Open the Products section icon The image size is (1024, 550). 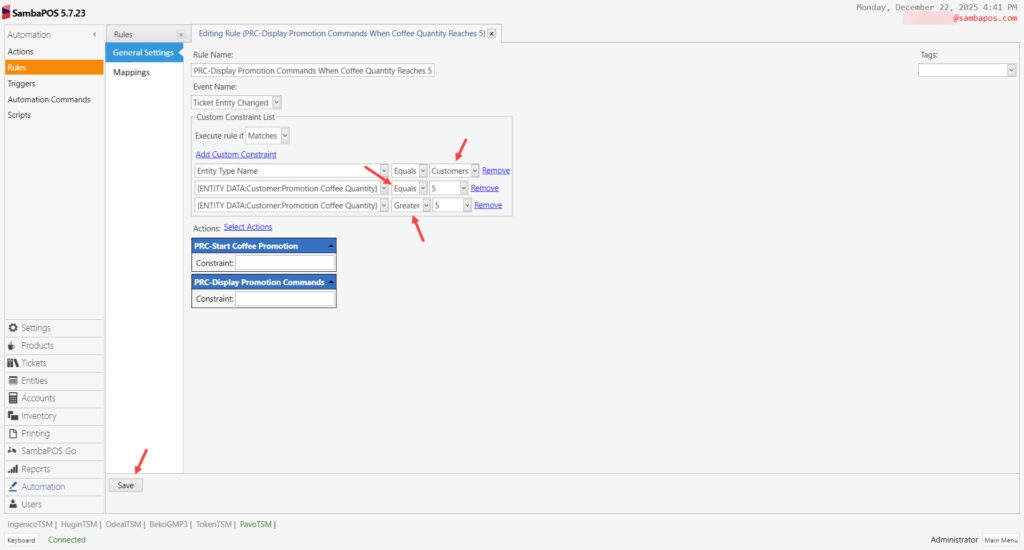pyautogui.click(x=13, y=346)
